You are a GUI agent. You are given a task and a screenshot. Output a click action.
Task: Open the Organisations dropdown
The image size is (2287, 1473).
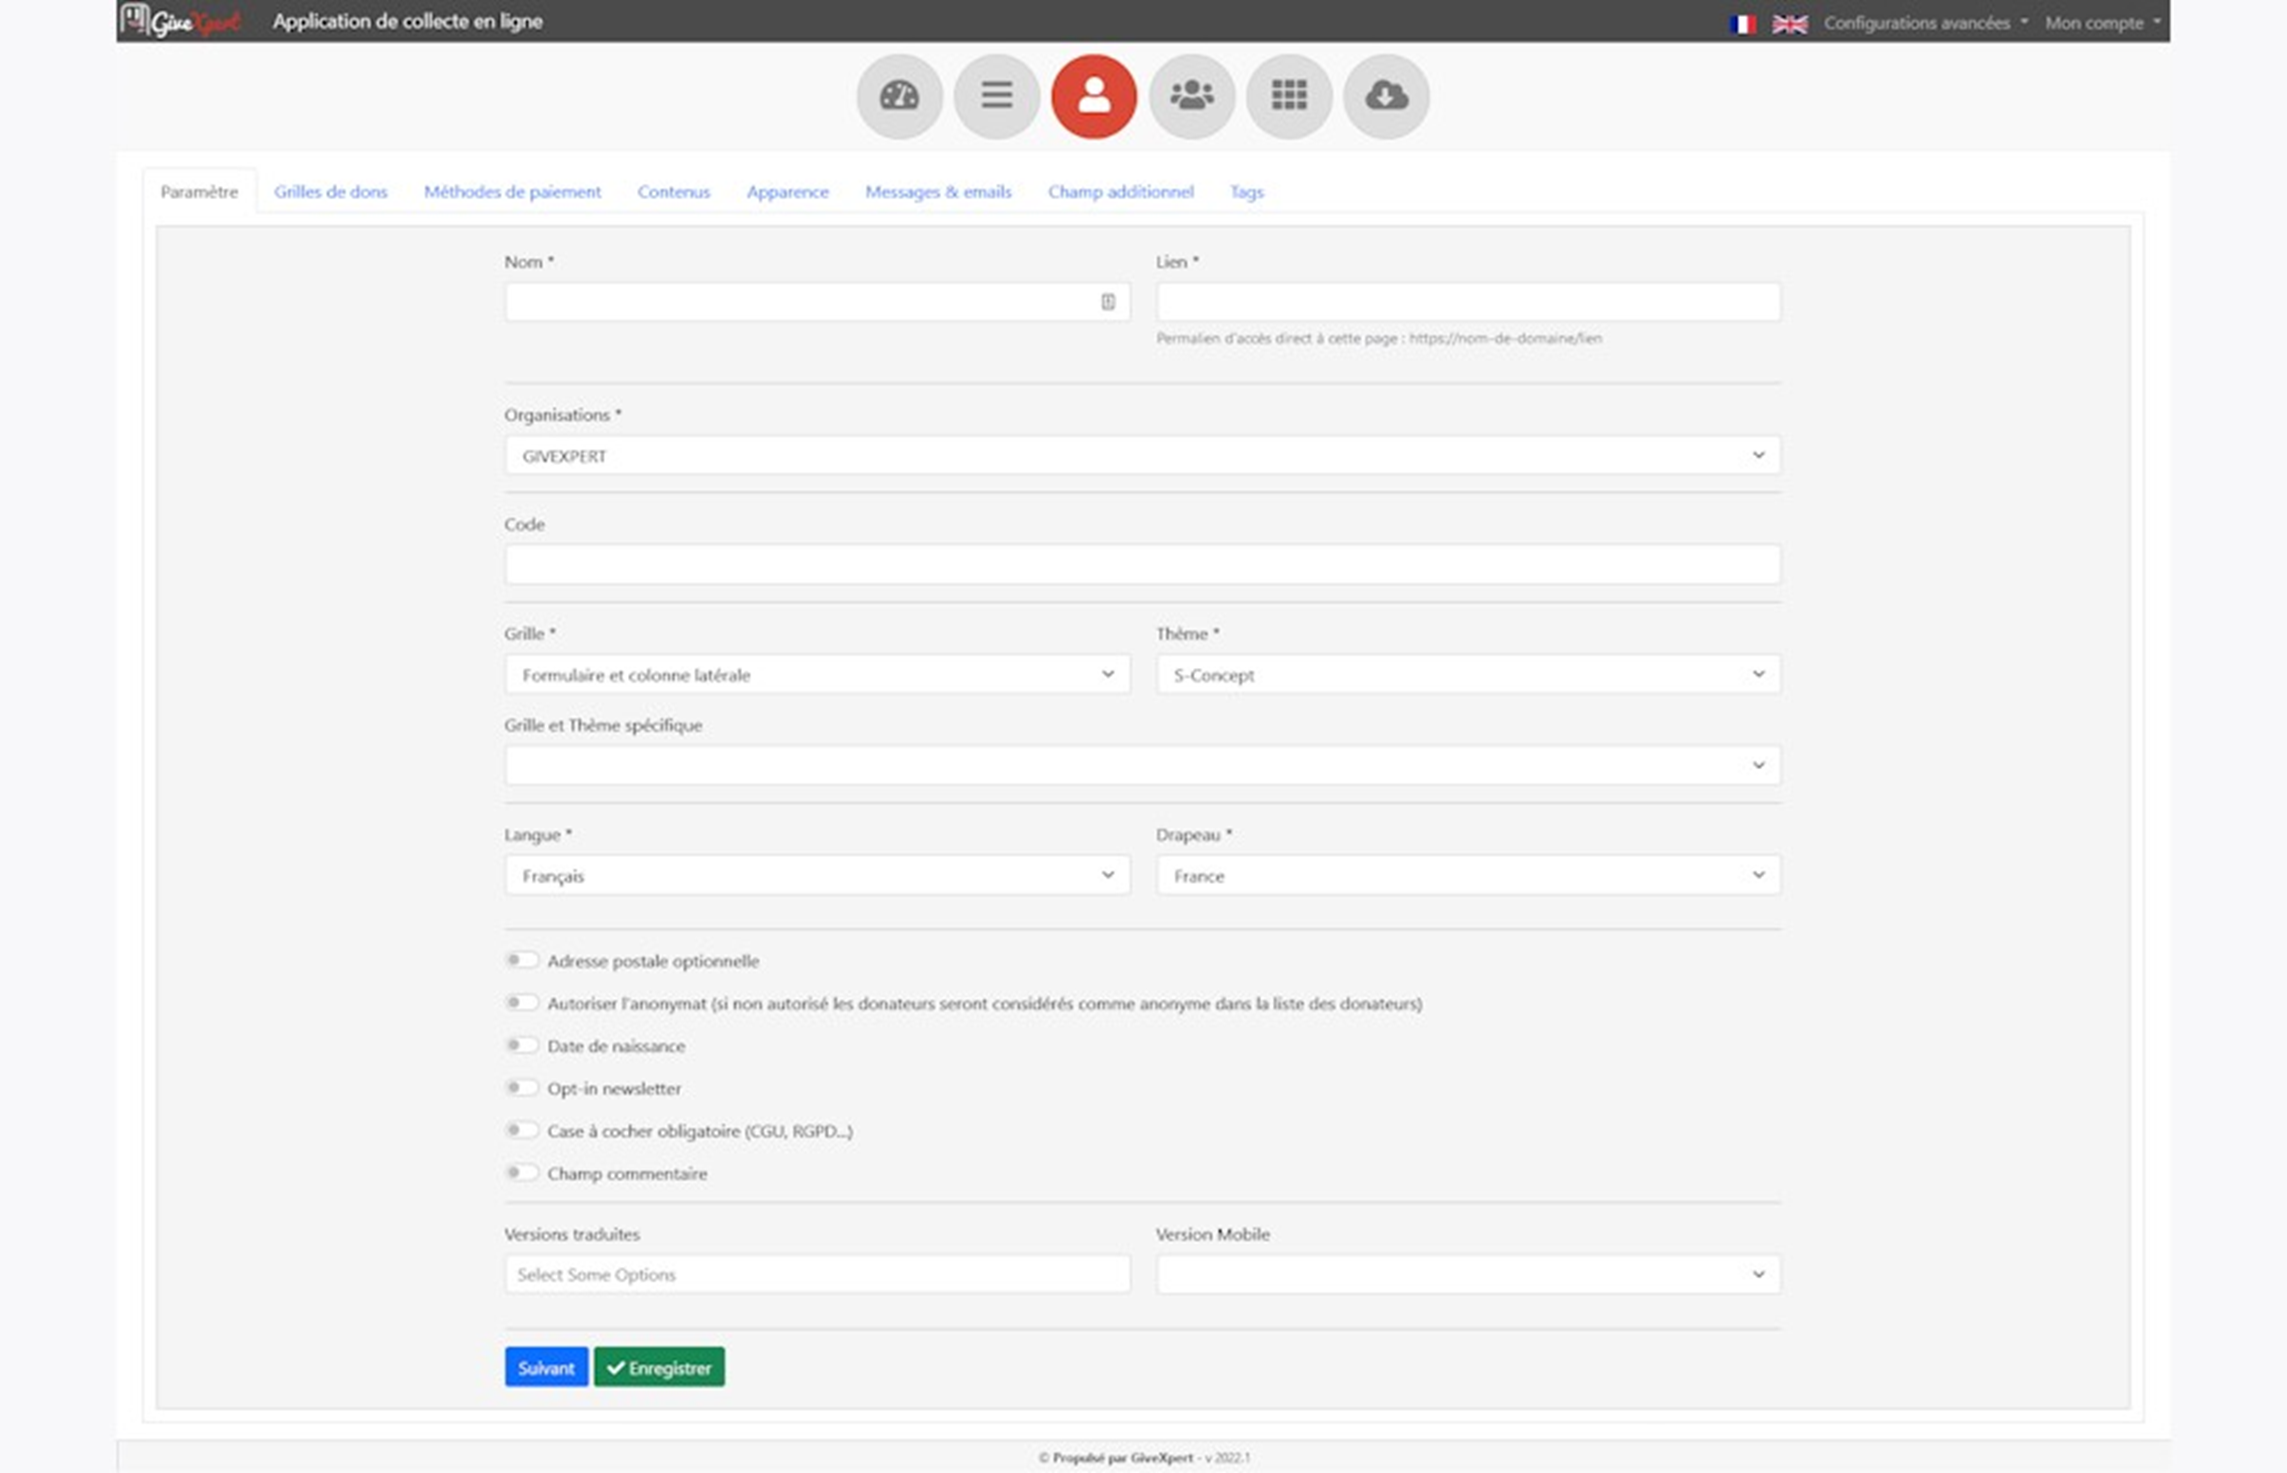1142,455
